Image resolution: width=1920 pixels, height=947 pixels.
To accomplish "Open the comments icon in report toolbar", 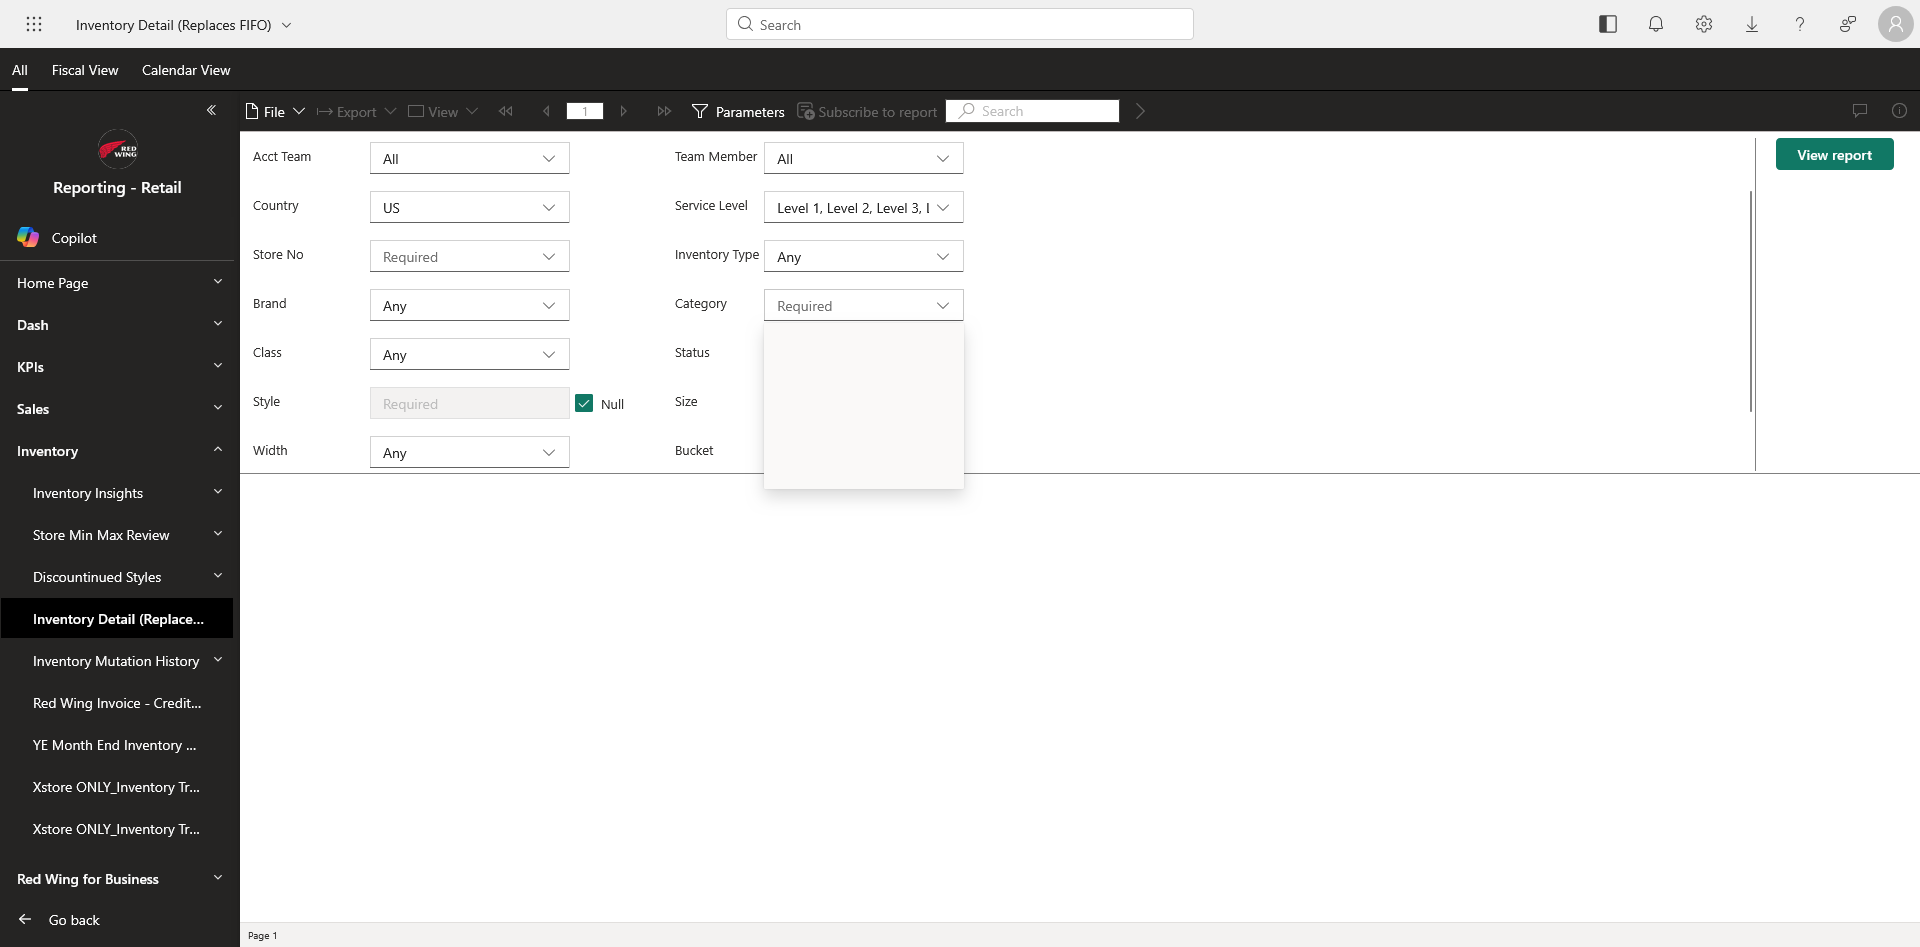I will point(1860,111).
